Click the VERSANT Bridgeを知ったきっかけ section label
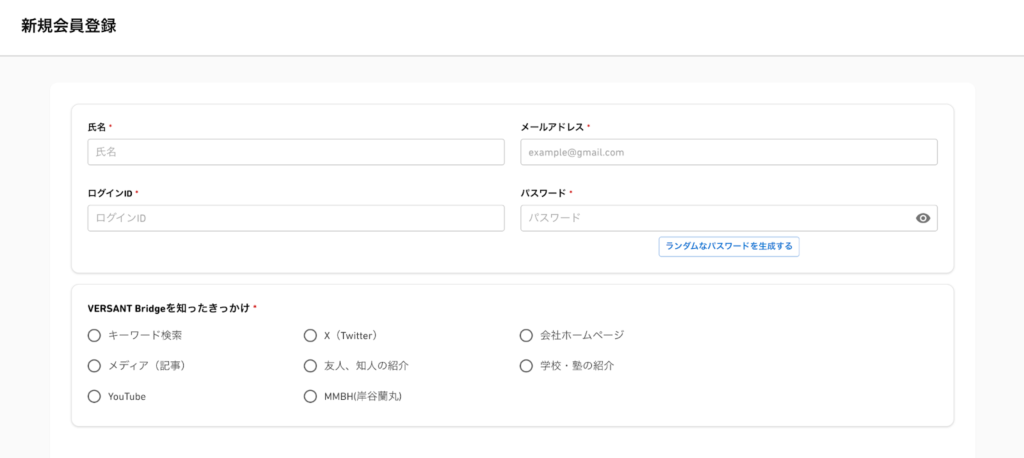 click(x=169, y=308)
